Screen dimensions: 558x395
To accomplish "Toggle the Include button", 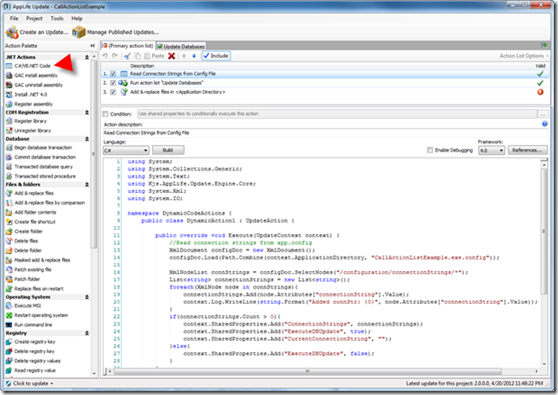I will (216, 56).
